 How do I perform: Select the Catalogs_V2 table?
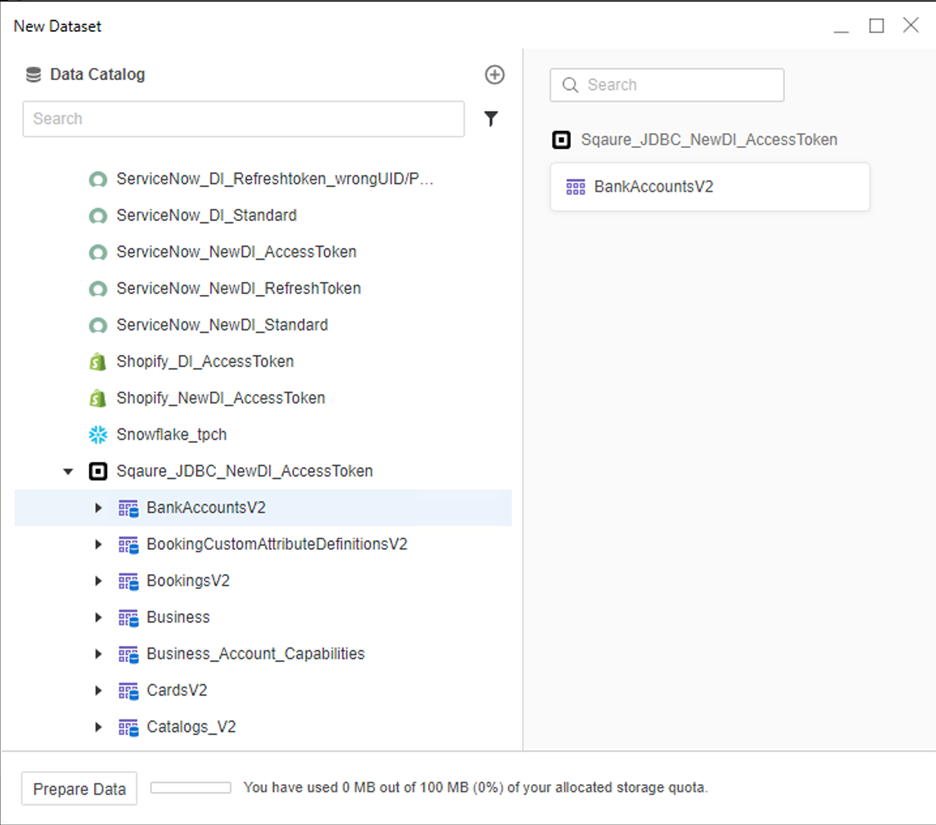(x=191, y=727)
